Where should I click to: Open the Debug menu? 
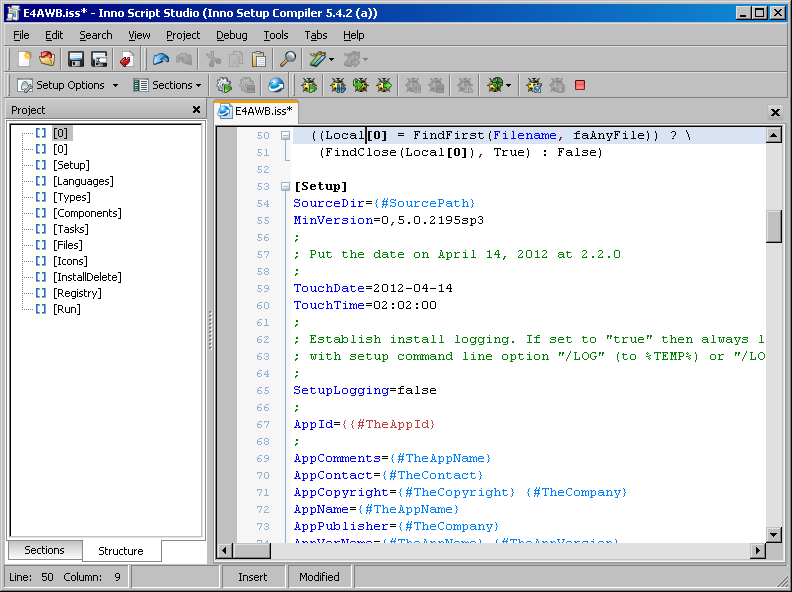pyautogui.click(x=232, y=35)
